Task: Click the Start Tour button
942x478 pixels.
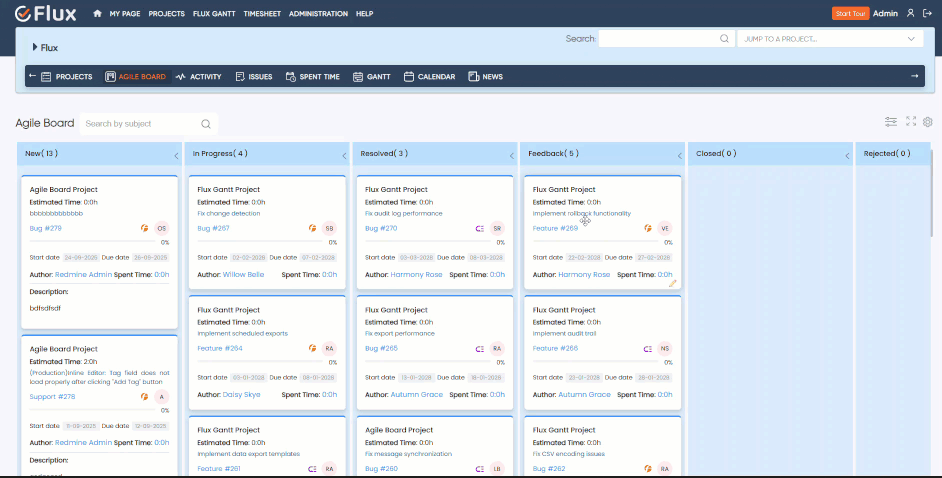Action: tap(850, 13)
